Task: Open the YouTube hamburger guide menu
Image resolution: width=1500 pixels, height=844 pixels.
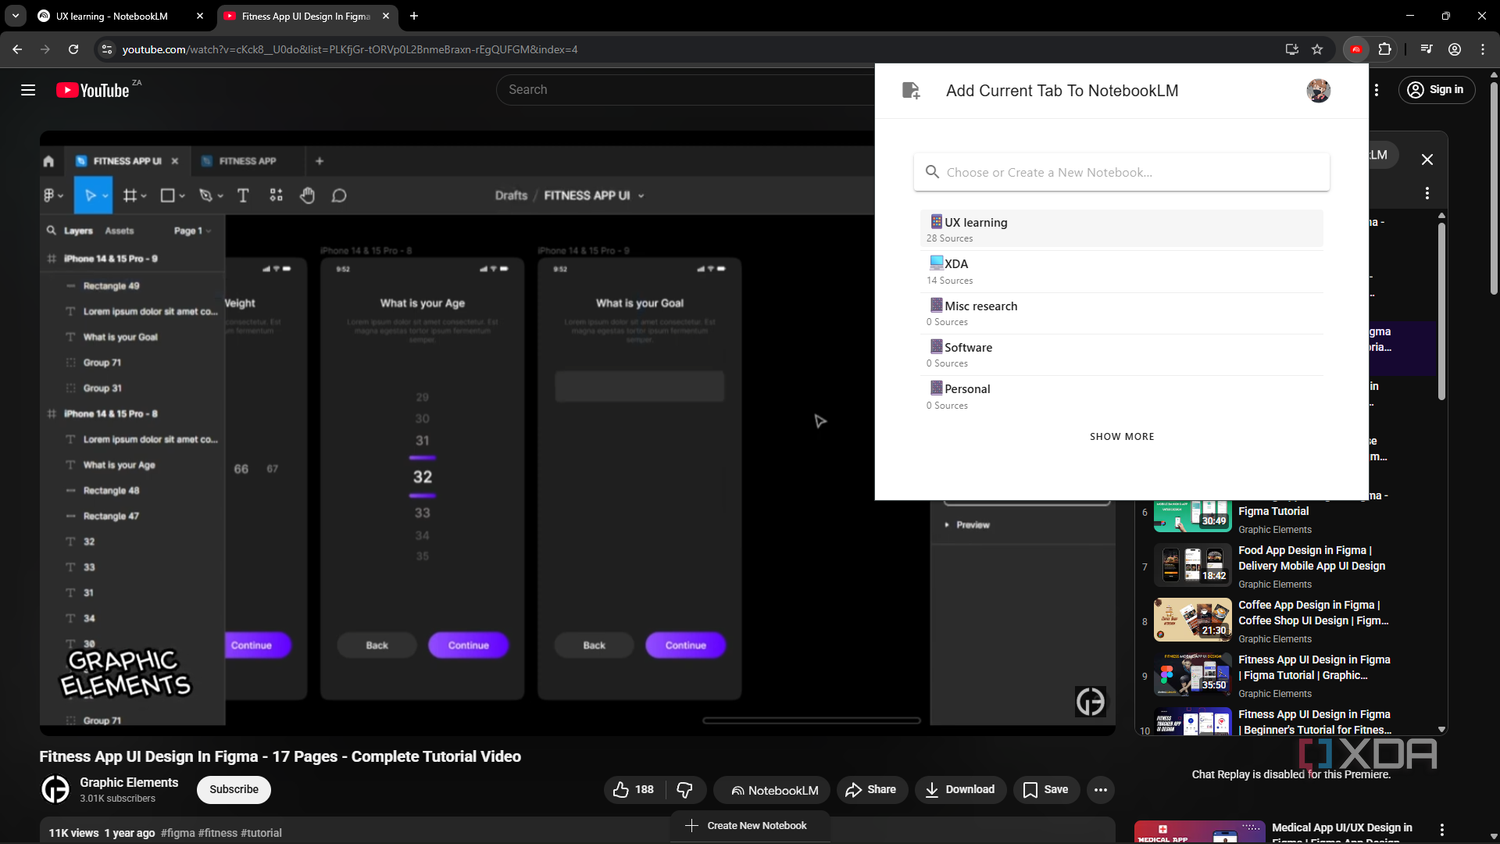Action: tap(28, 90)
